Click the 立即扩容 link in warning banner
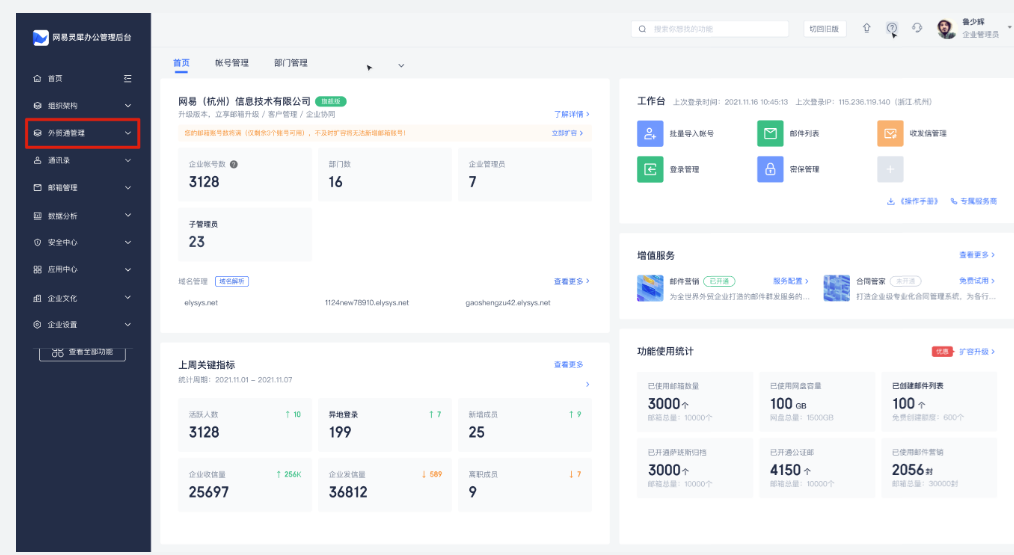Screen dimensions: 1014x555 [567, 133]
